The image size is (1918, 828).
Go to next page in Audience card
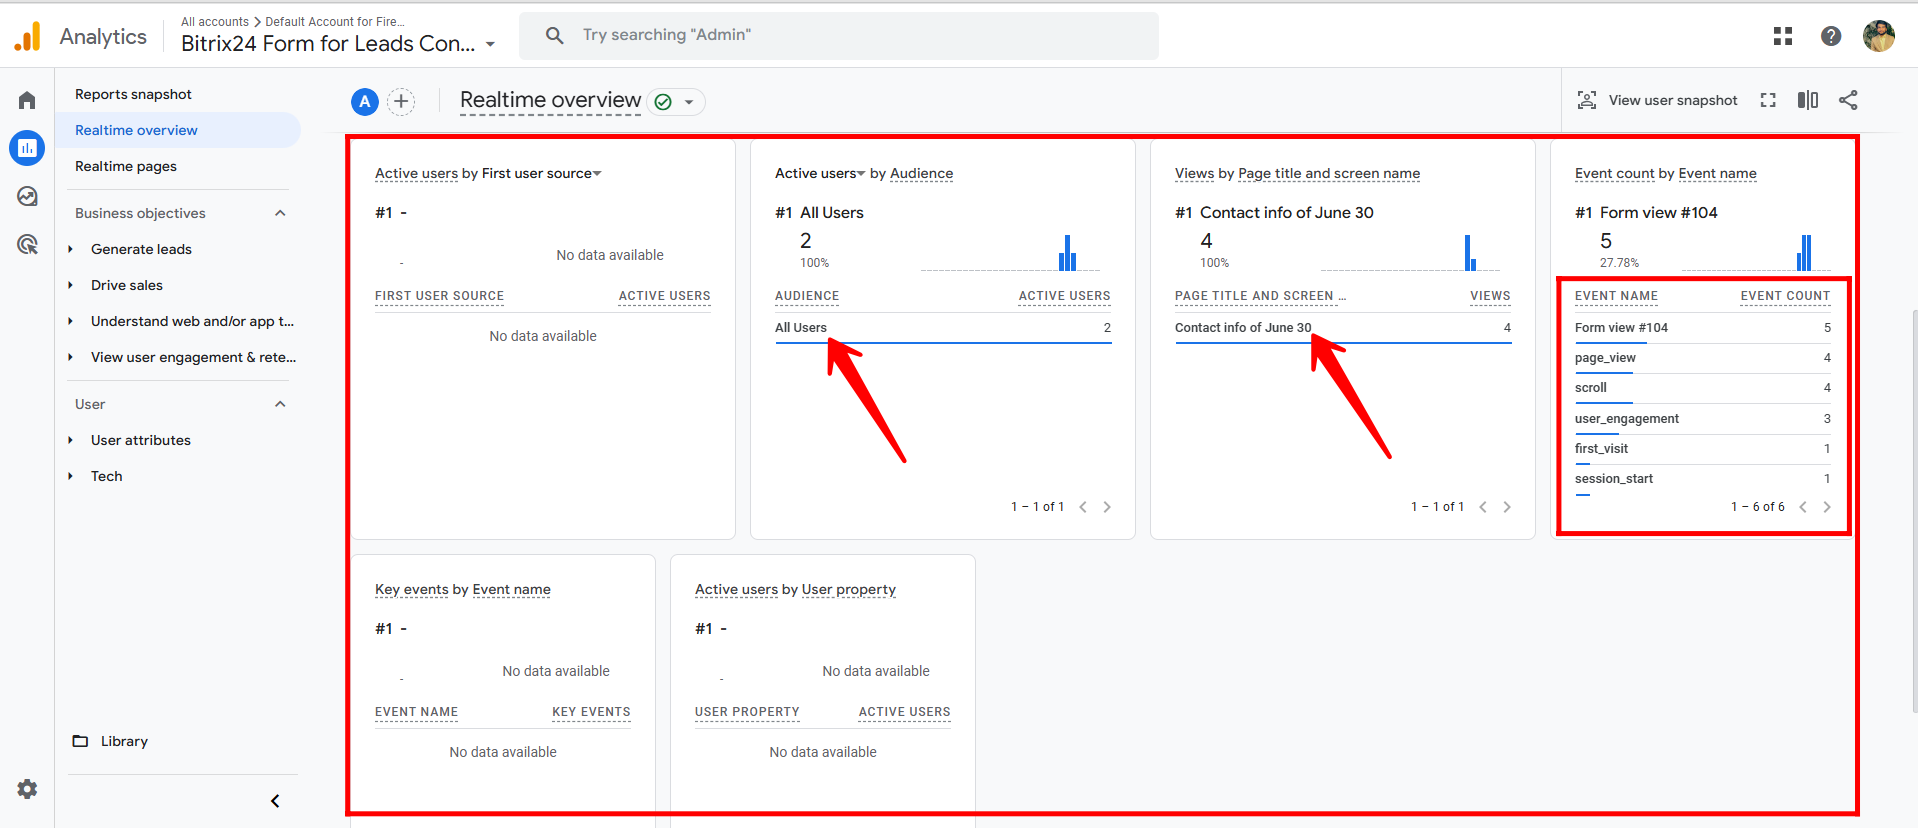click(1107, 507)
